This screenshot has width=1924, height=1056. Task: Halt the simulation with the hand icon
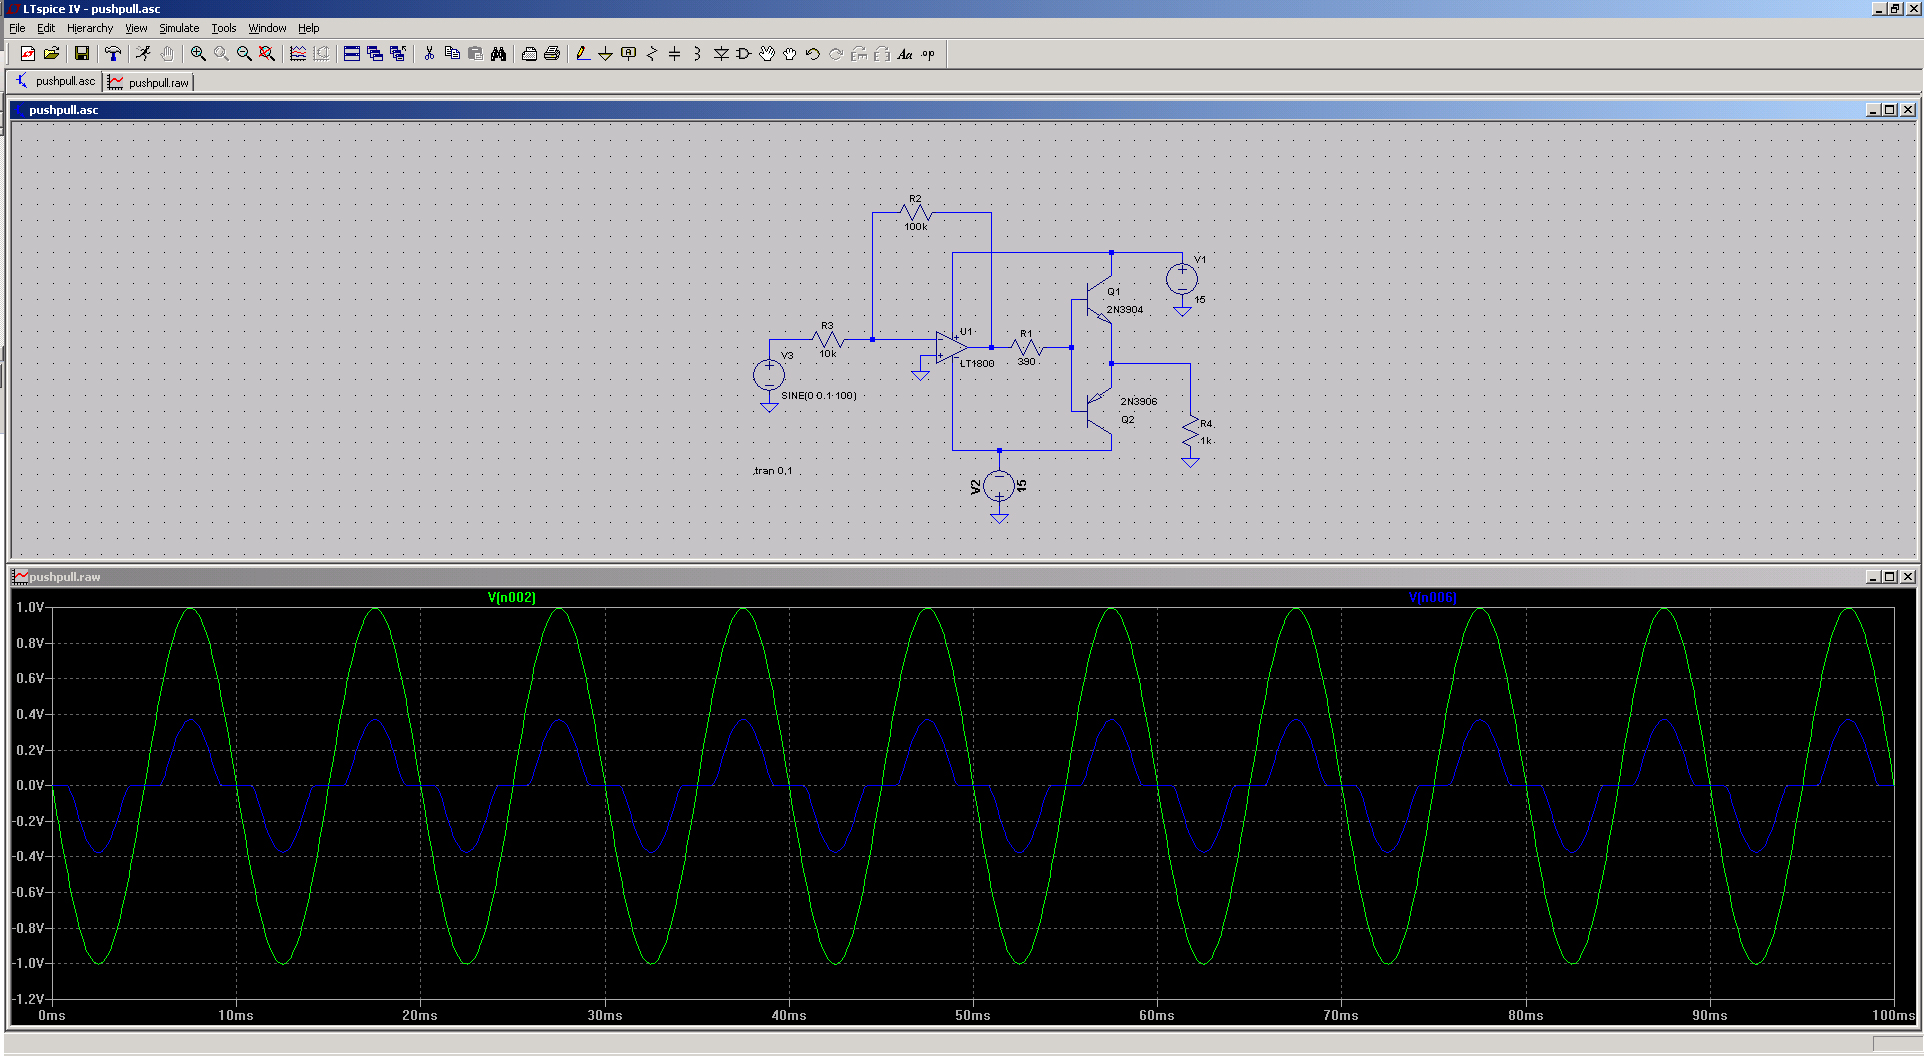[x=167, y=54]
